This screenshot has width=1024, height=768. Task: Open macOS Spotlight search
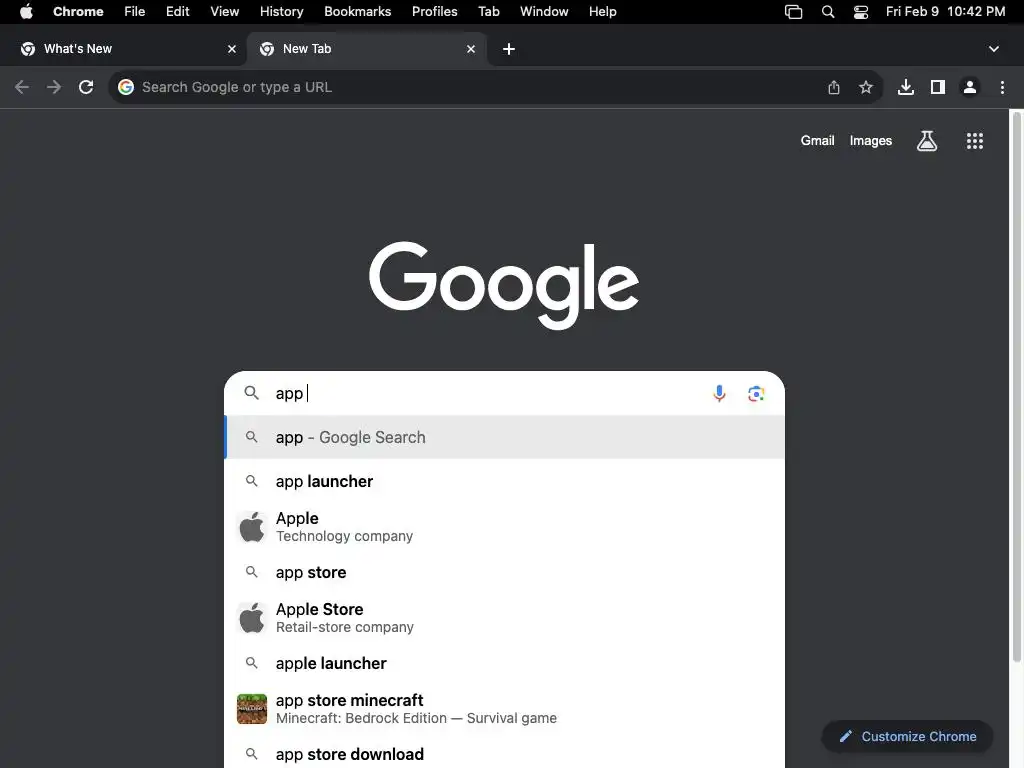(x=827, y=12)
